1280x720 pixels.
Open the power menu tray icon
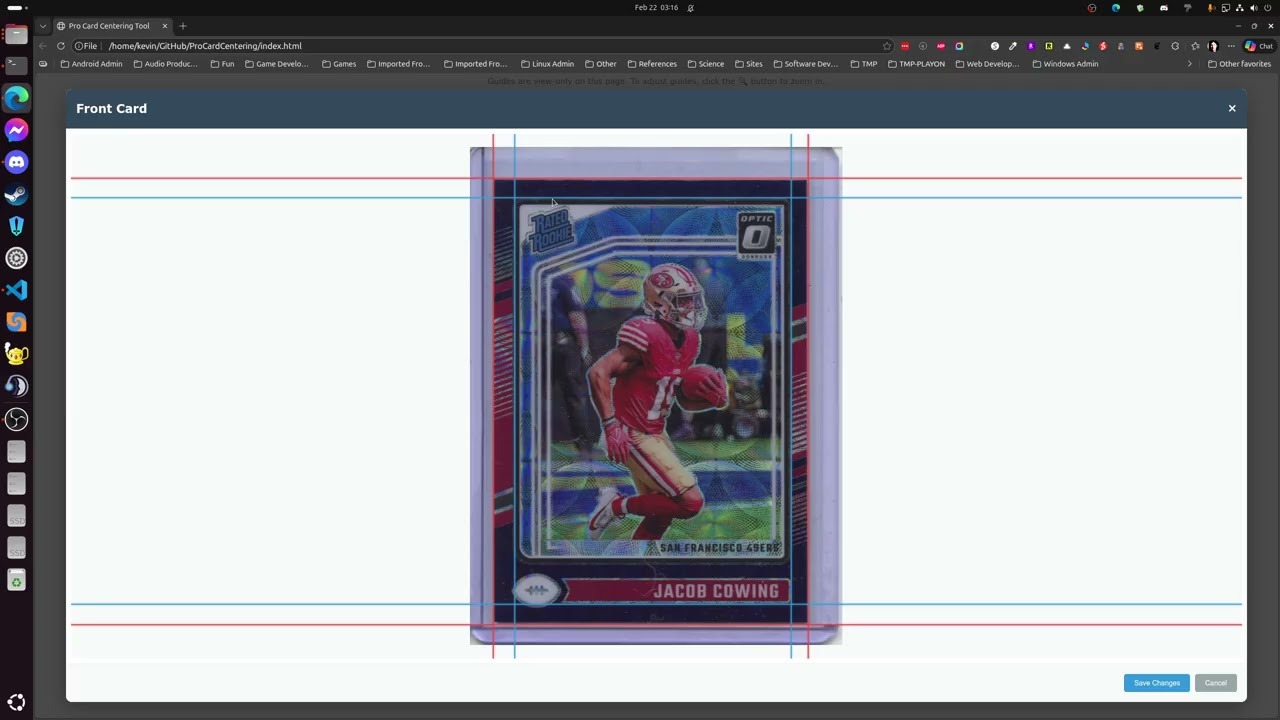pyautogui.click(x=1267, y=8)
